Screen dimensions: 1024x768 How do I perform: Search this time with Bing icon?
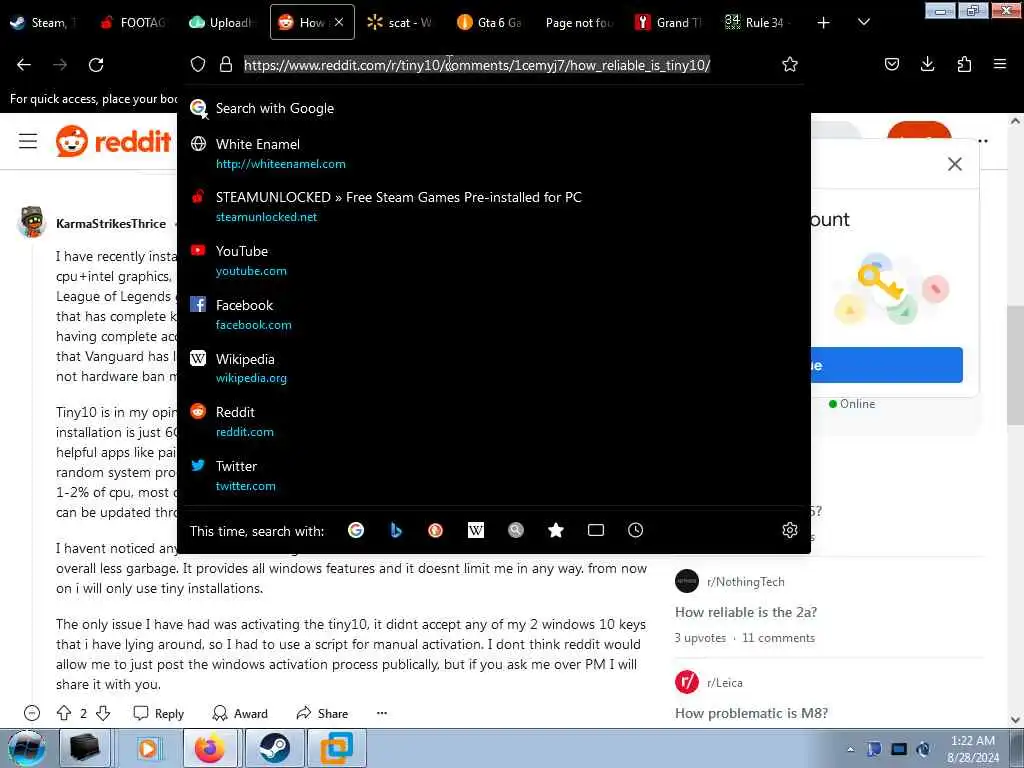(396, 530)
